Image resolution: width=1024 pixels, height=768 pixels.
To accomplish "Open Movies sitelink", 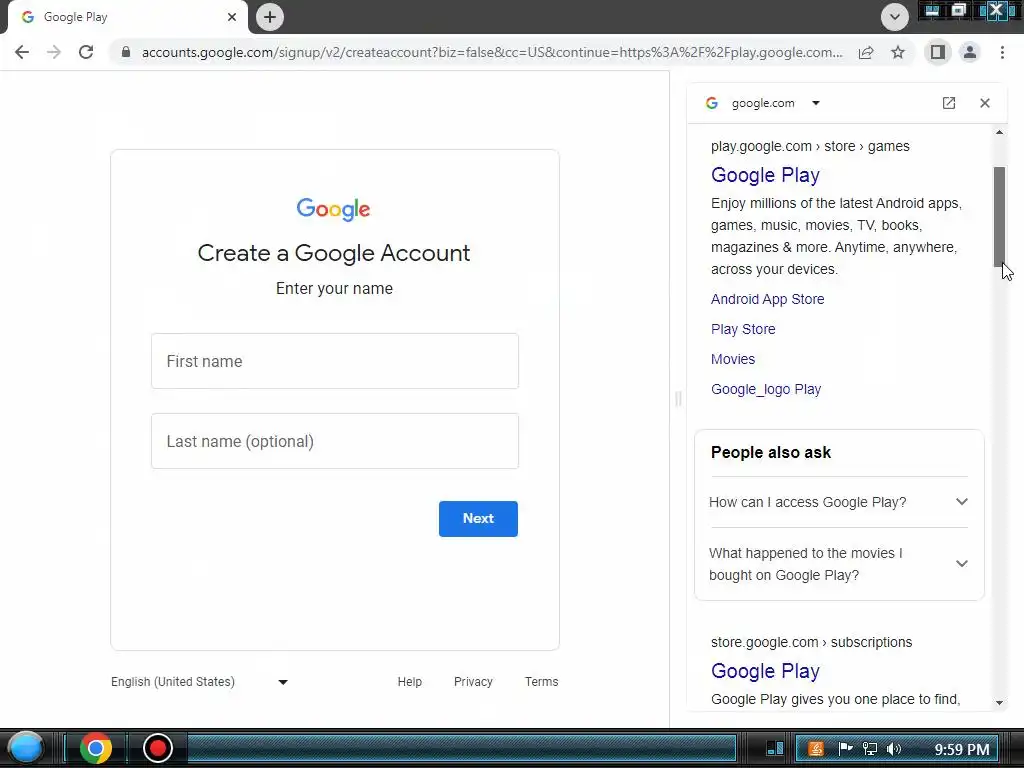I will click(x=733, y=359).
